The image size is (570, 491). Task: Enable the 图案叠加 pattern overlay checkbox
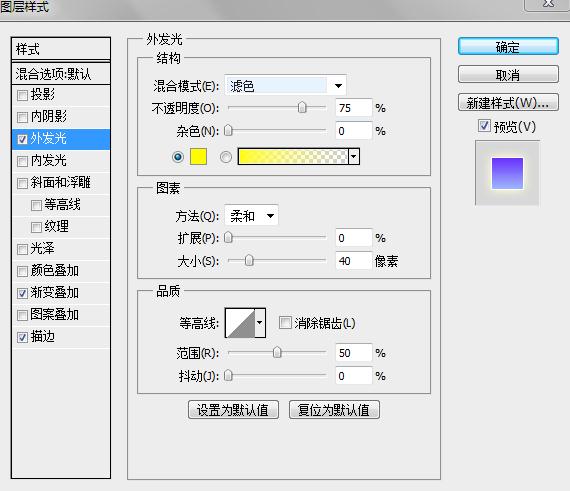click(23, 315)
